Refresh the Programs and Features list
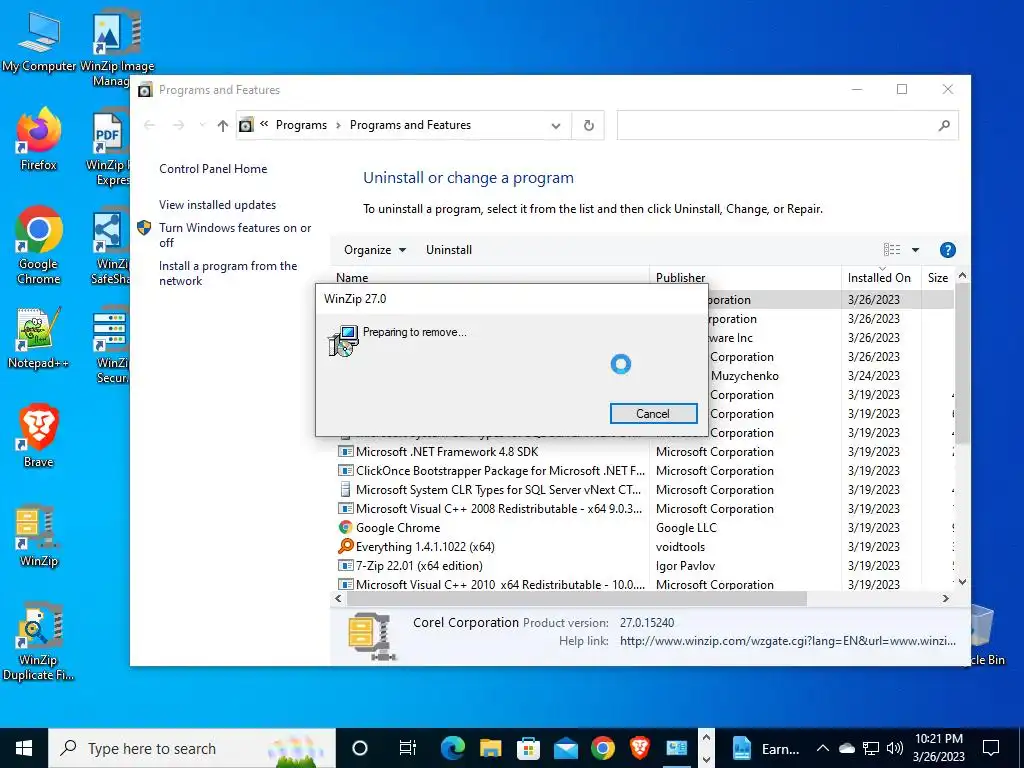 coord(588,125)
